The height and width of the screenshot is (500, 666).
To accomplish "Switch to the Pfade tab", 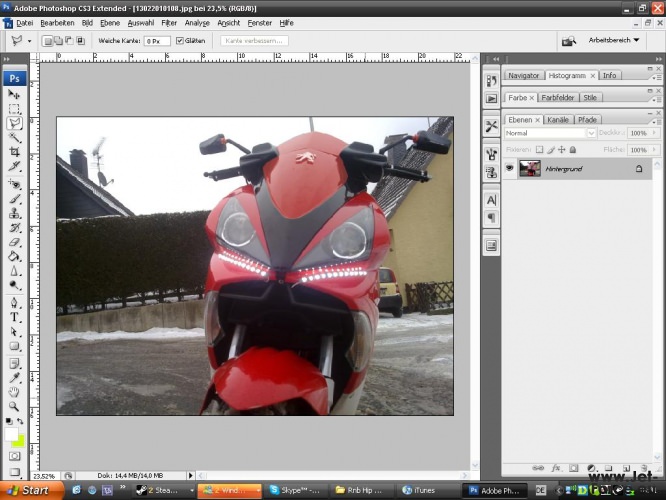I will (x=587, y=120).
